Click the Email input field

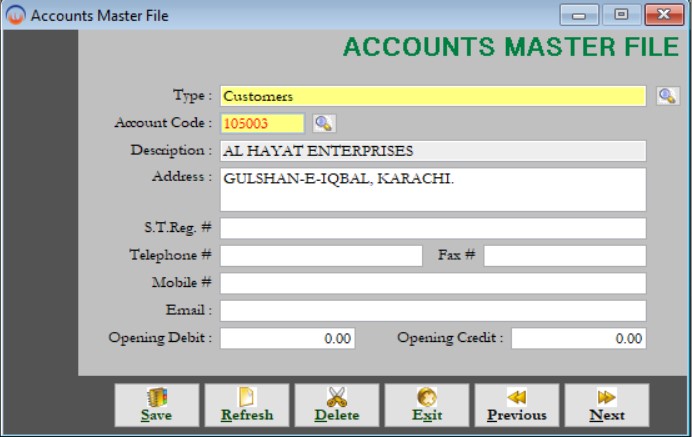coord(433,311)
